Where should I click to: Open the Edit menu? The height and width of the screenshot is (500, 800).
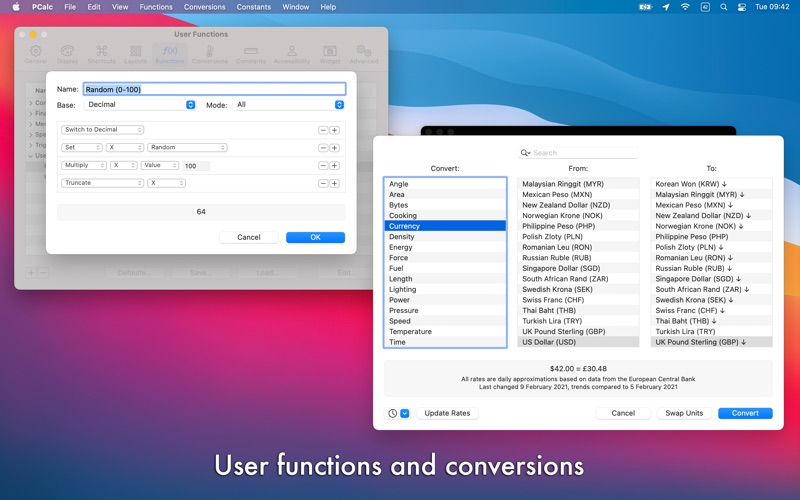[94, 7]
